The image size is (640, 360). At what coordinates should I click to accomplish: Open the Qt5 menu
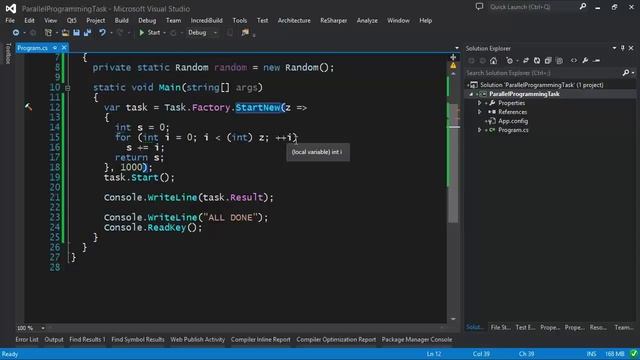point(71,20)
